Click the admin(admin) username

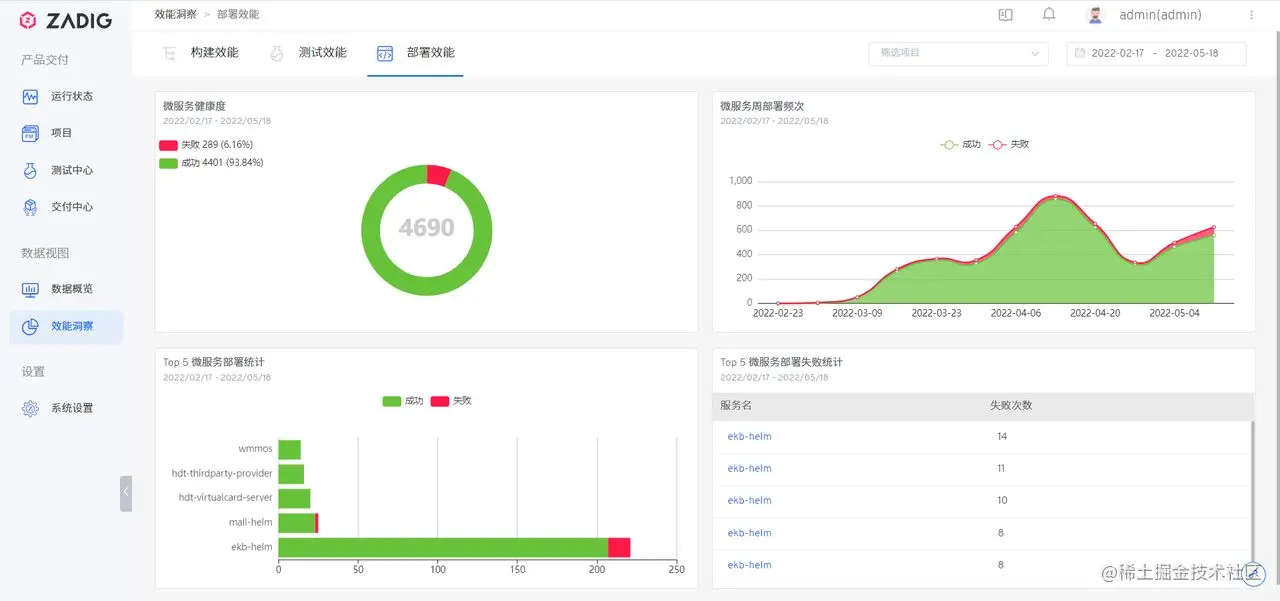pyautogui.click(x=1160, y=15)
